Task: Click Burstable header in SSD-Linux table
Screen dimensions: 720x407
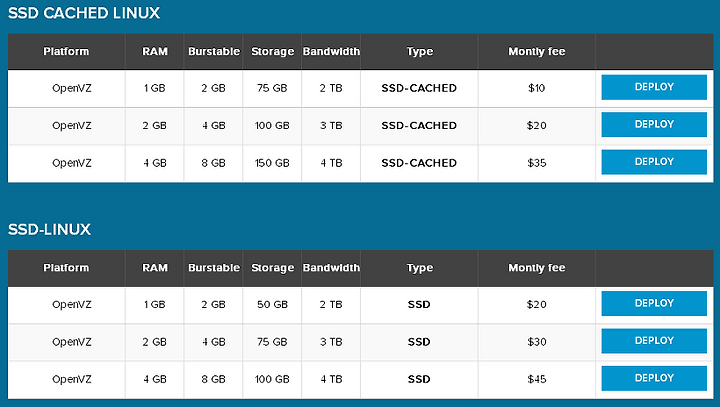Action: click(x=214, y=268)
